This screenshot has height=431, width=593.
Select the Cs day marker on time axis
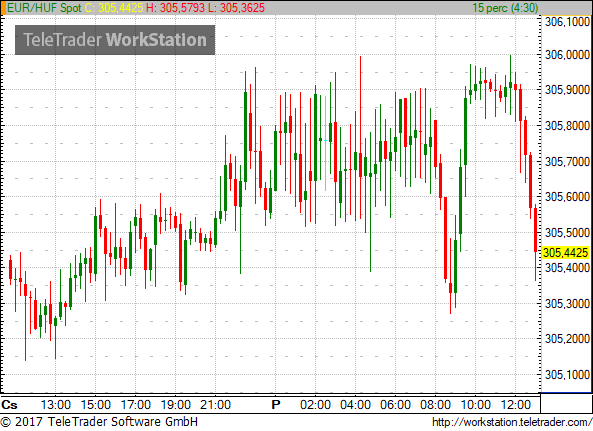9,405
